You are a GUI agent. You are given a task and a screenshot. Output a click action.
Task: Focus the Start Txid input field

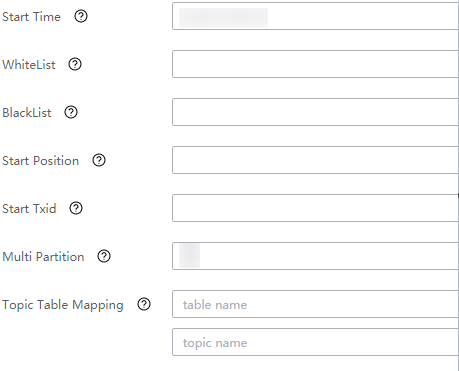(x=315, y=208)
